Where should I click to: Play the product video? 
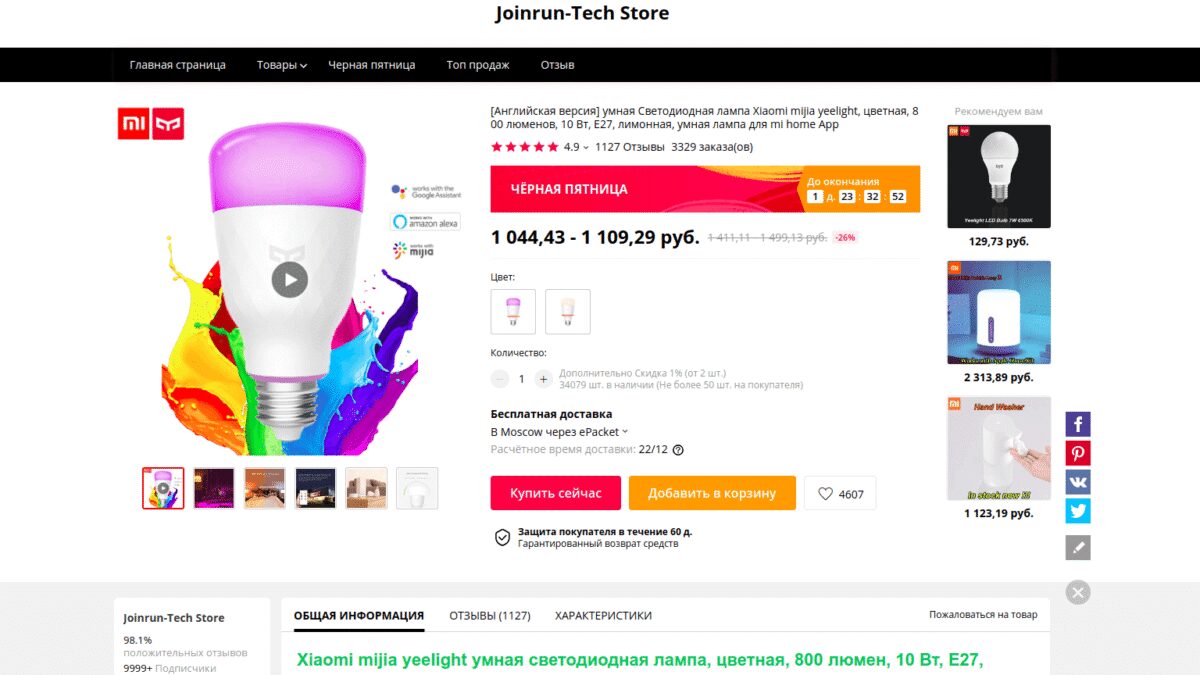[x=289, y=279]
